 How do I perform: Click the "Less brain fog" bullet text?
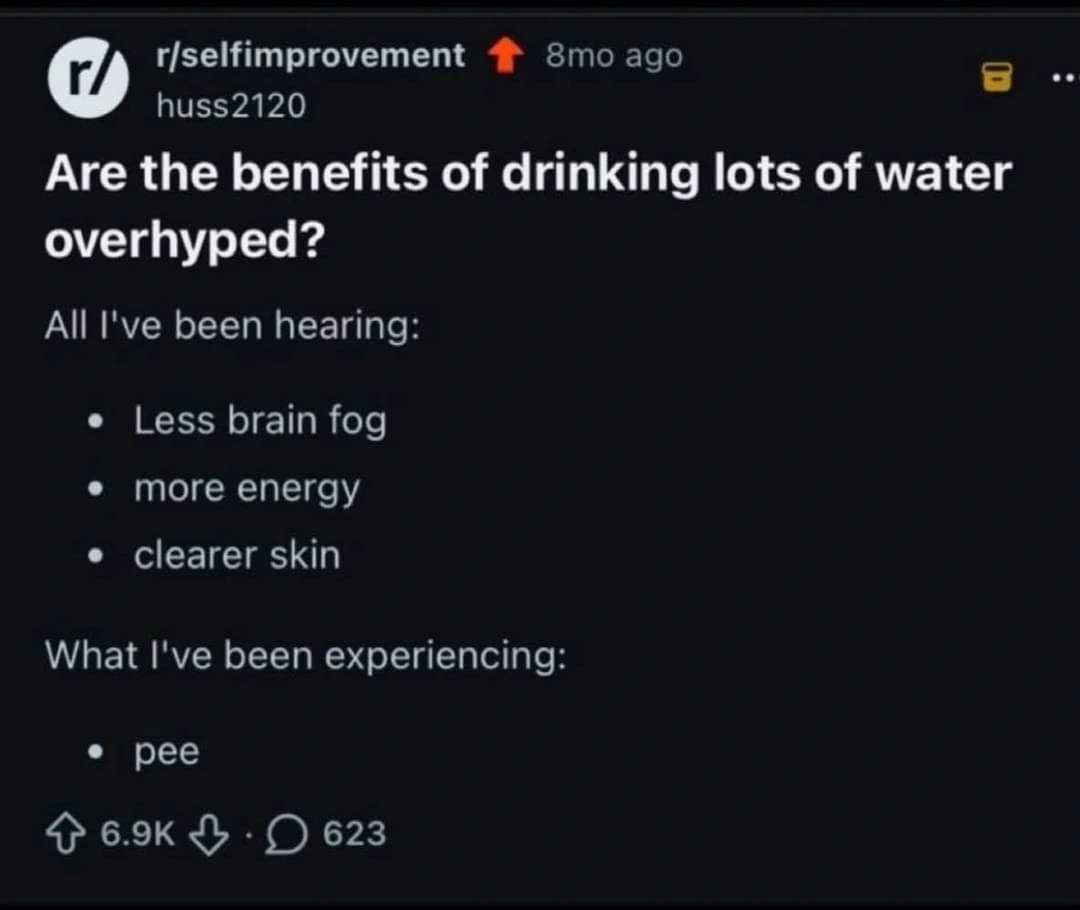pos(260,421)
